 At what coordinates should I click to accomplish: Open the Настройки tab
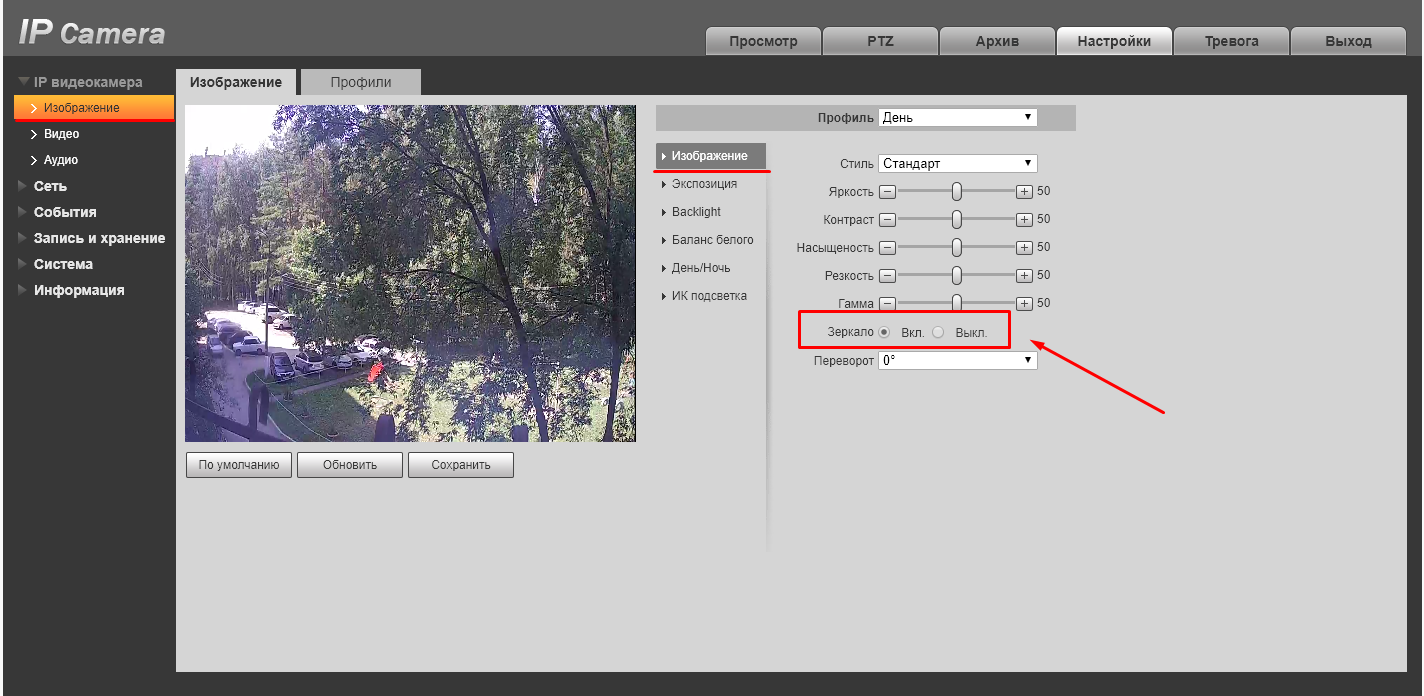tap(1114, 41)
